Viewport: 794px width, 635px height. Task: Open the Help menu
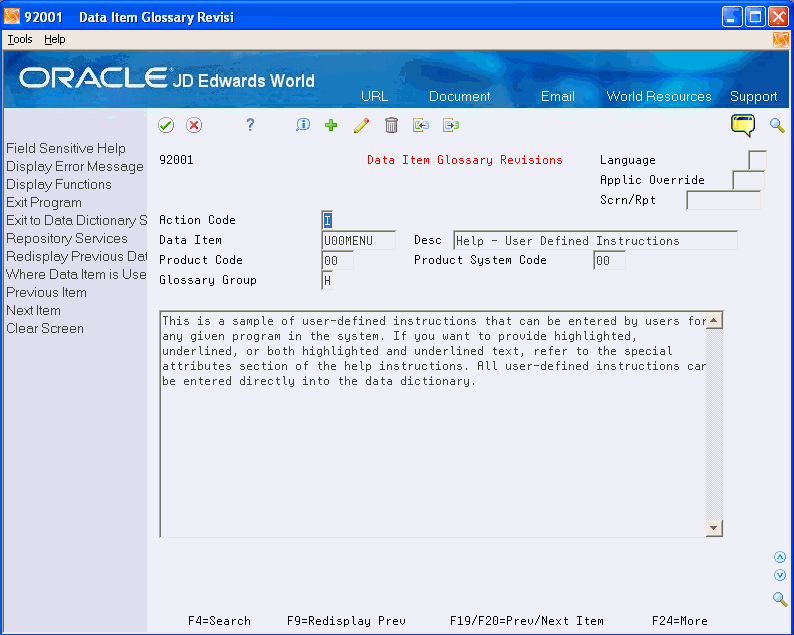[55, 39]
